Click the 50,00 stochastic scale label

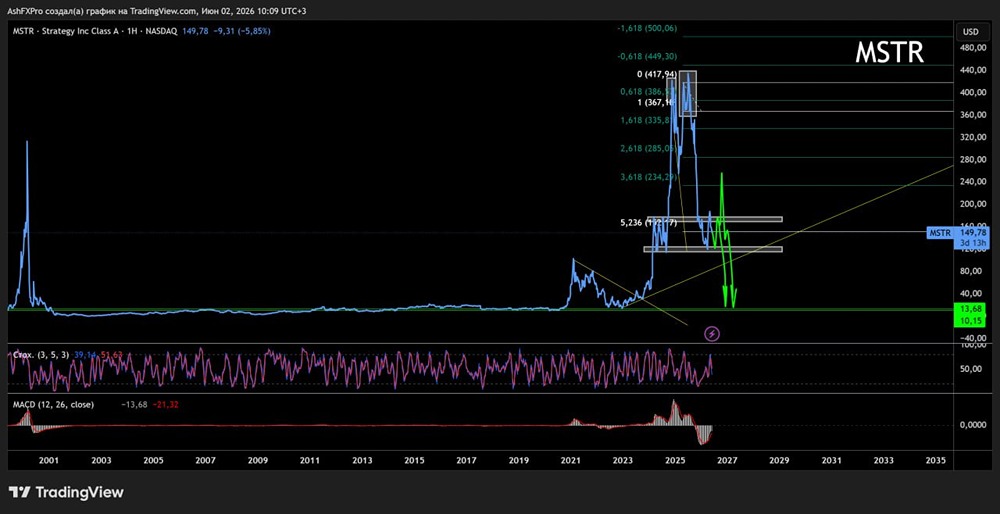point(972,369)
